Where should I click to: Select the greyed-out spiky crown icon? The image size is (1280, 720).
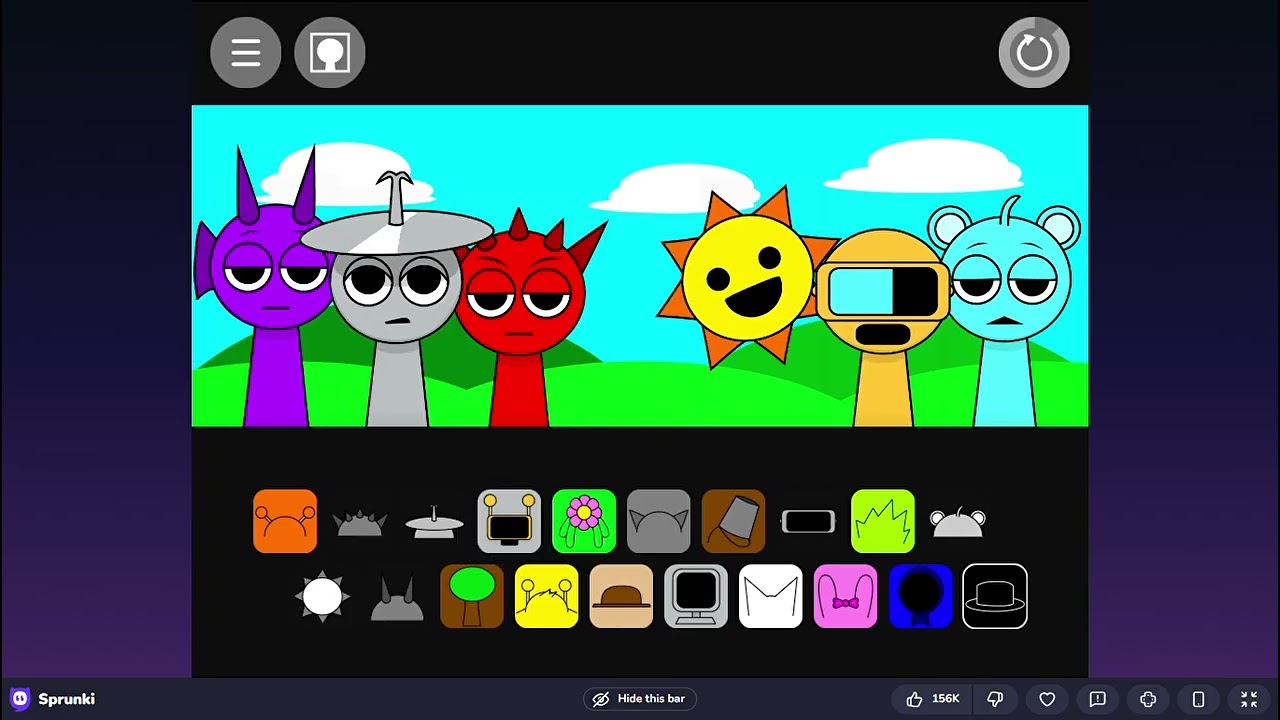coord(360,521)
